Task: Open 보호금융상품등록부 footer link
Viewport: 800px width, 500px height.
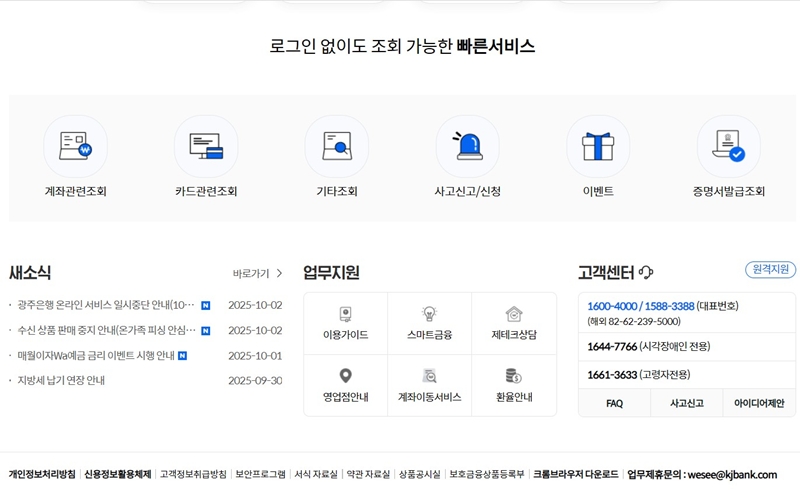Action: 487,474
